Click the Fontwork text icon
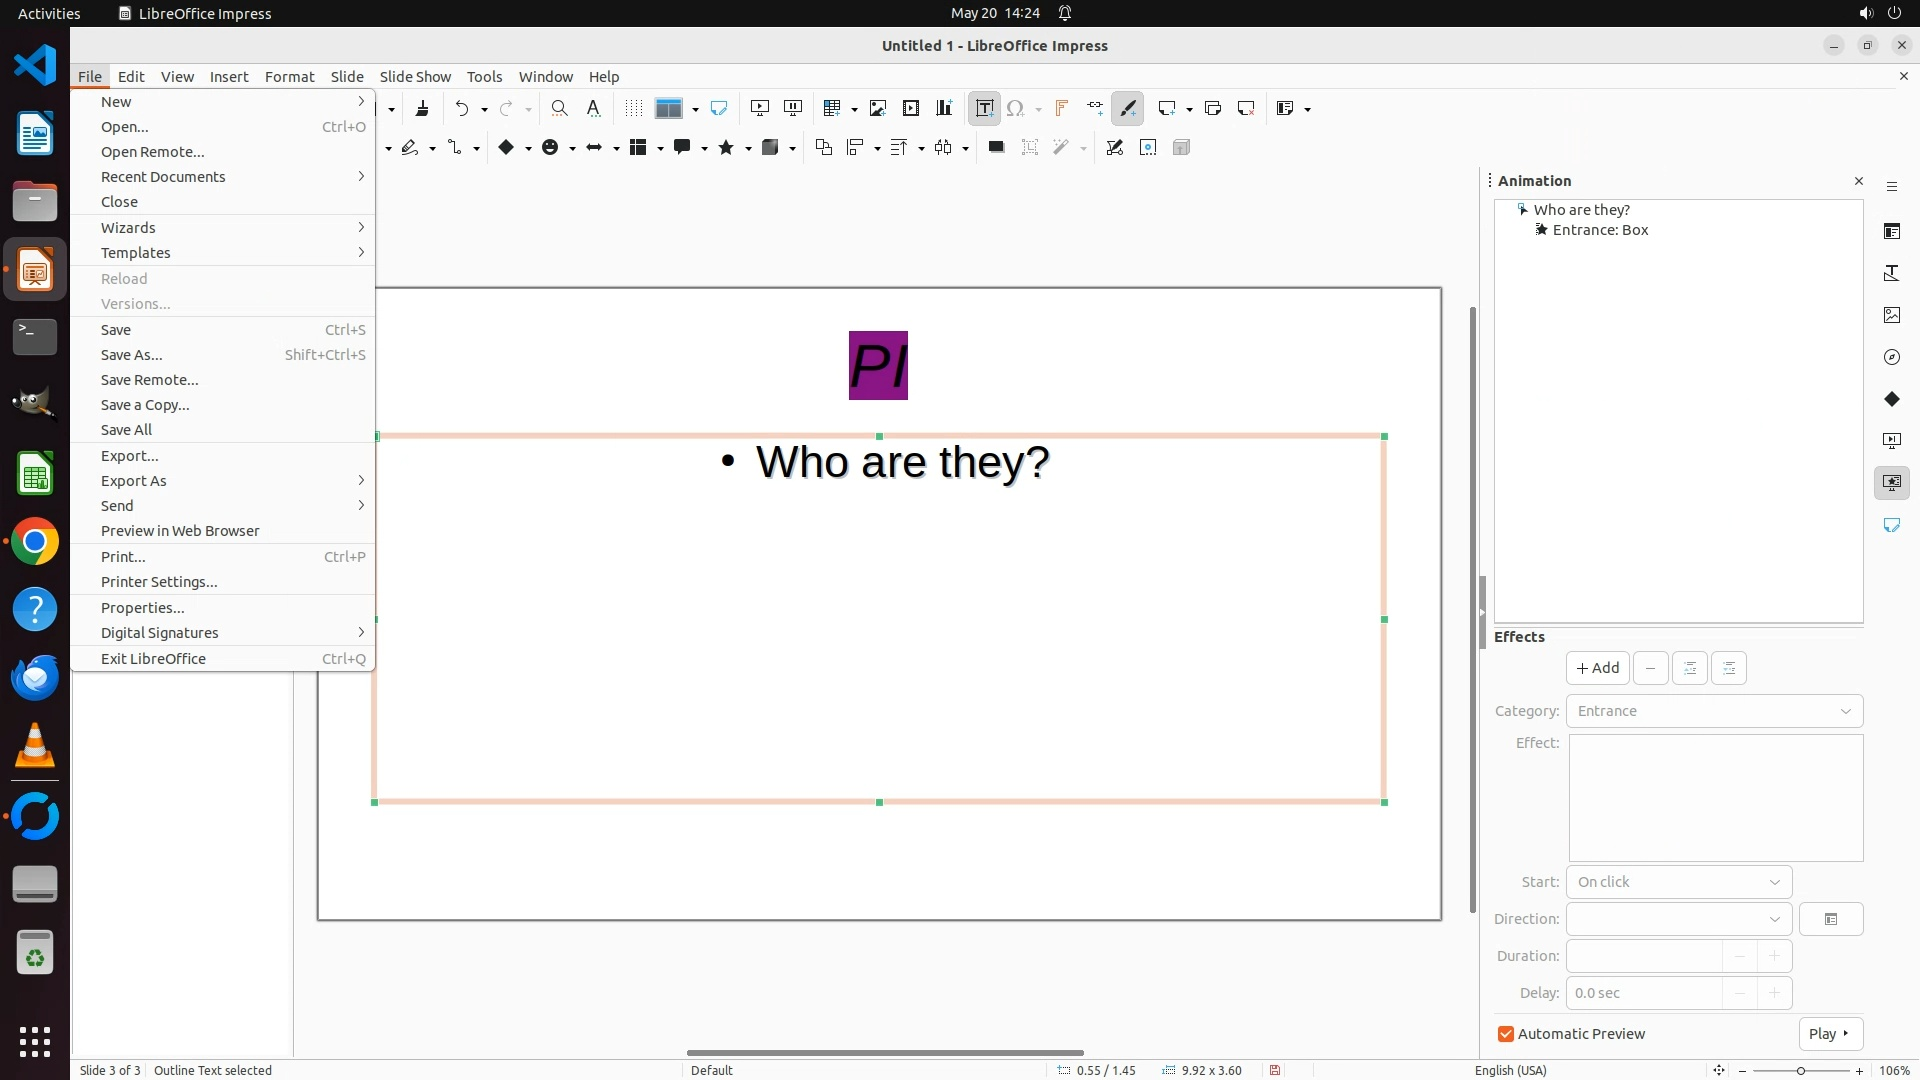Screen dimensions: 1920x1080 pyautogui.click(x=1061, y=109)
